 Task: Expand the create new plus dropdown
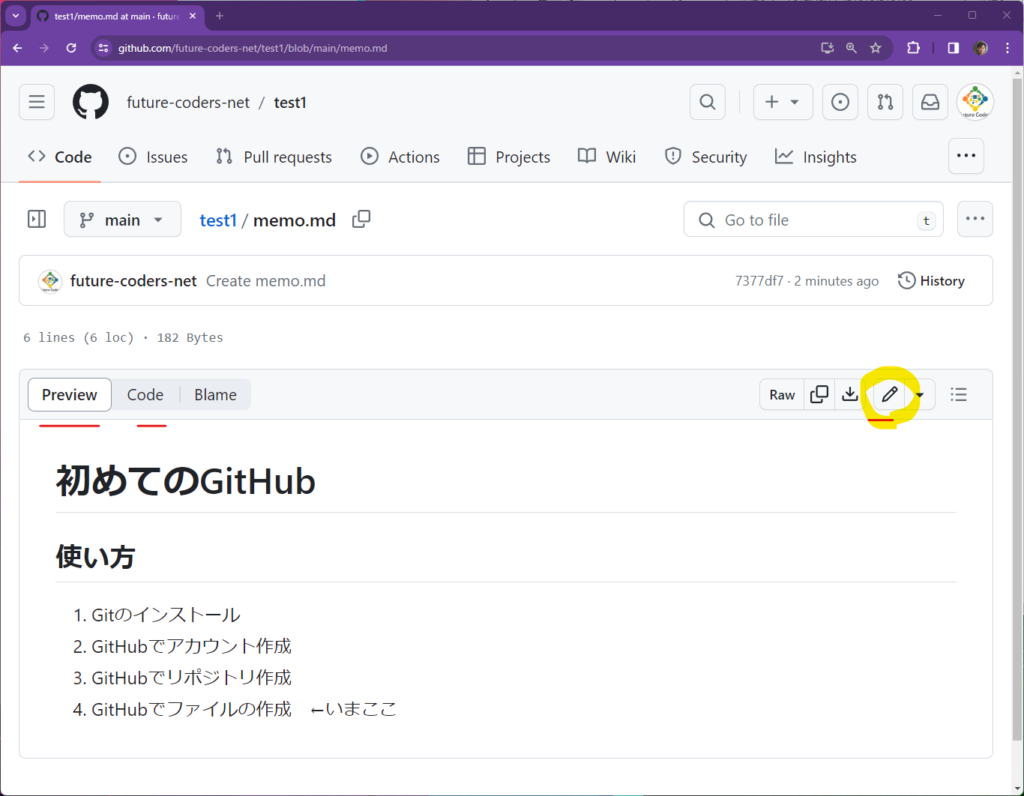click(x=782, y=102)
